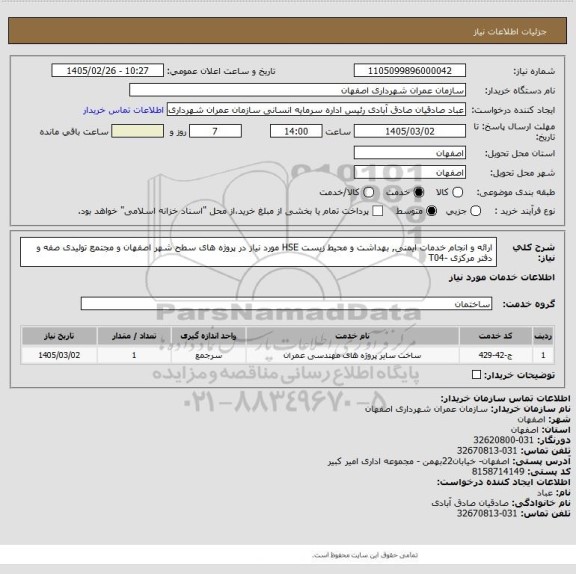Click the family name صادقیان صادق آبادی
Viewport: 576px width, 574px height.
tap(470, 503)
